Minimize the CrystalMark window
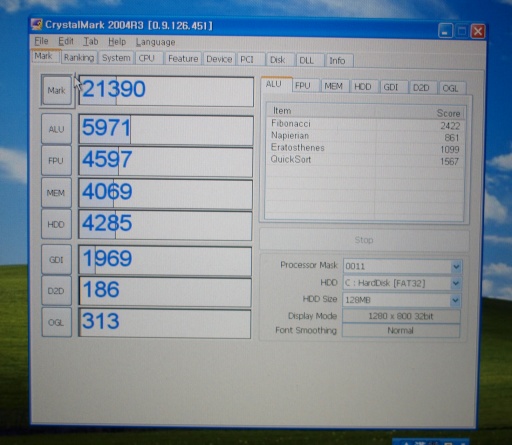Screen dimensions: 512x445 (x=445, y=31)
